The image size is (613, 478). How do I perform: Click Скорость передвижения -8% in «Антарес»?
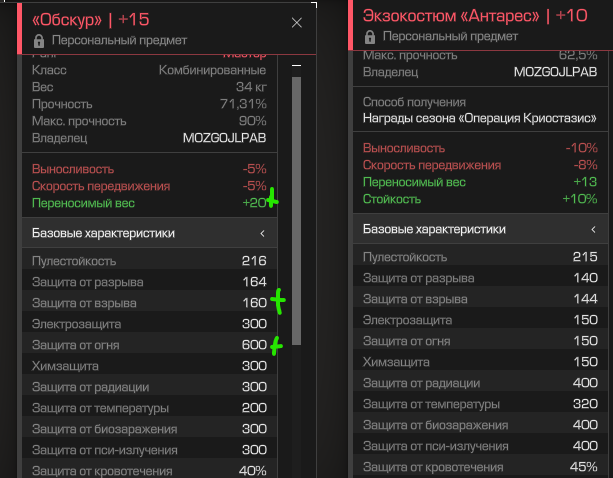point(480,165)
